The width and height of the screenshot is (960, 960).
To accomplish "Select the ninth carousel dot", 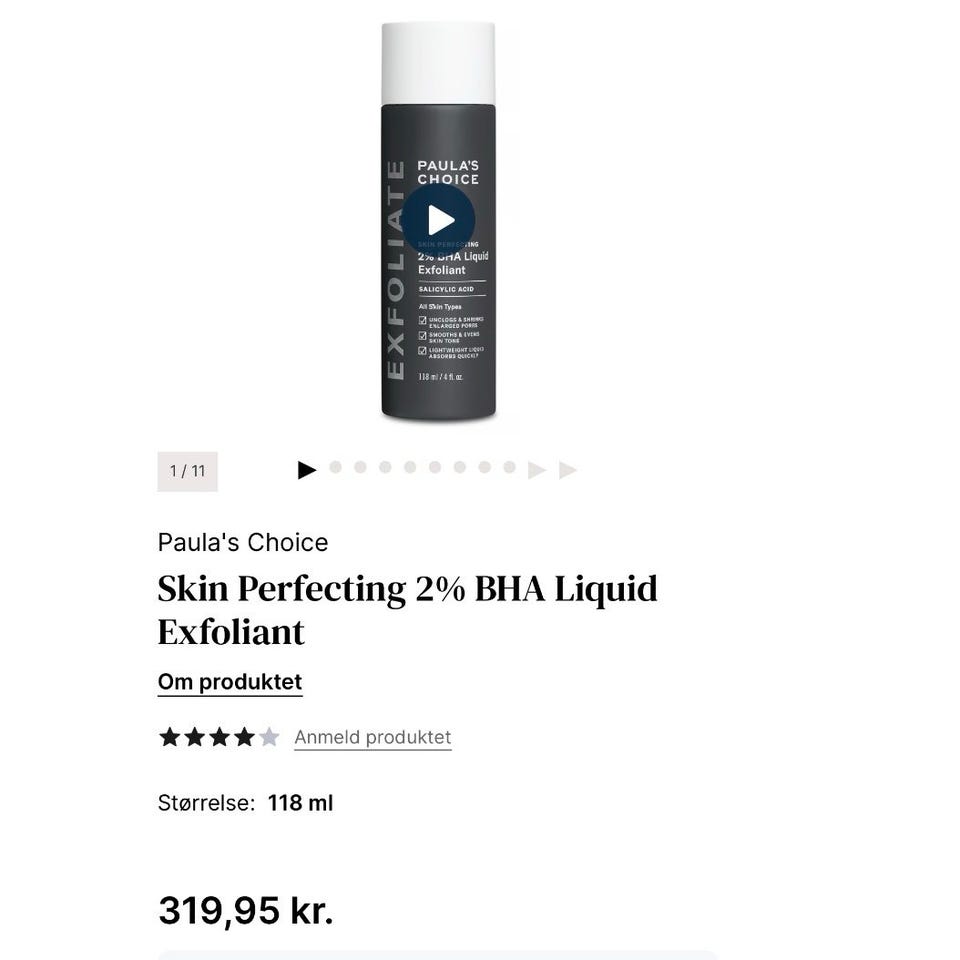I will point(509,467).
